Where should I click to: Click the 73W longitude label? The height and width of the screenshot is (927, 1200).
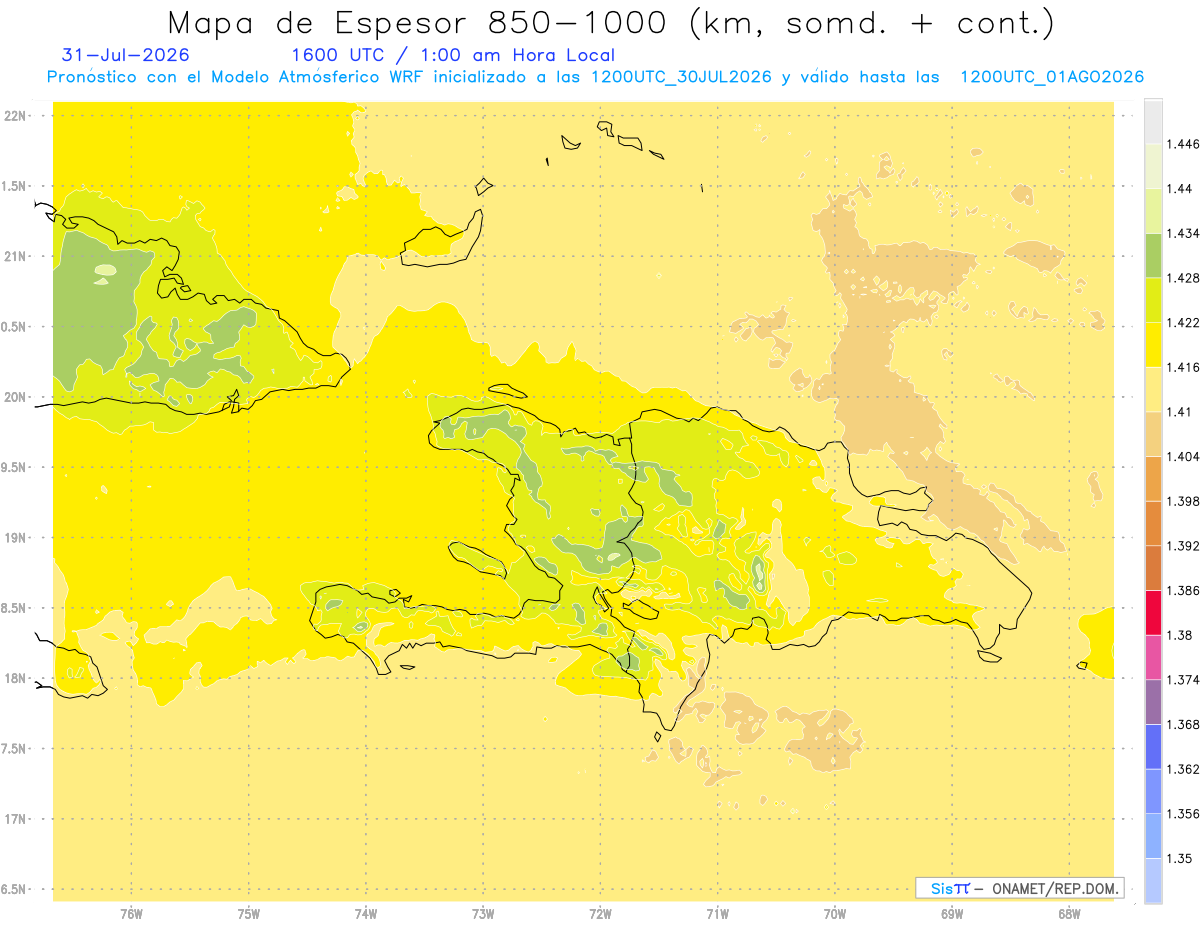click(x=483, y=914)
